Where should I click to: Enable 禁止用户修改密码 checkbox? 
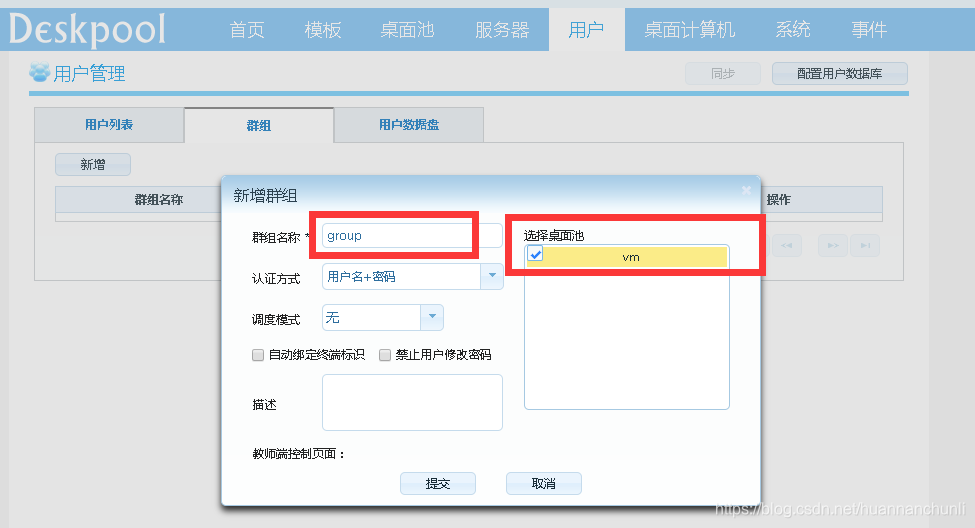click(x=385, y=355)
